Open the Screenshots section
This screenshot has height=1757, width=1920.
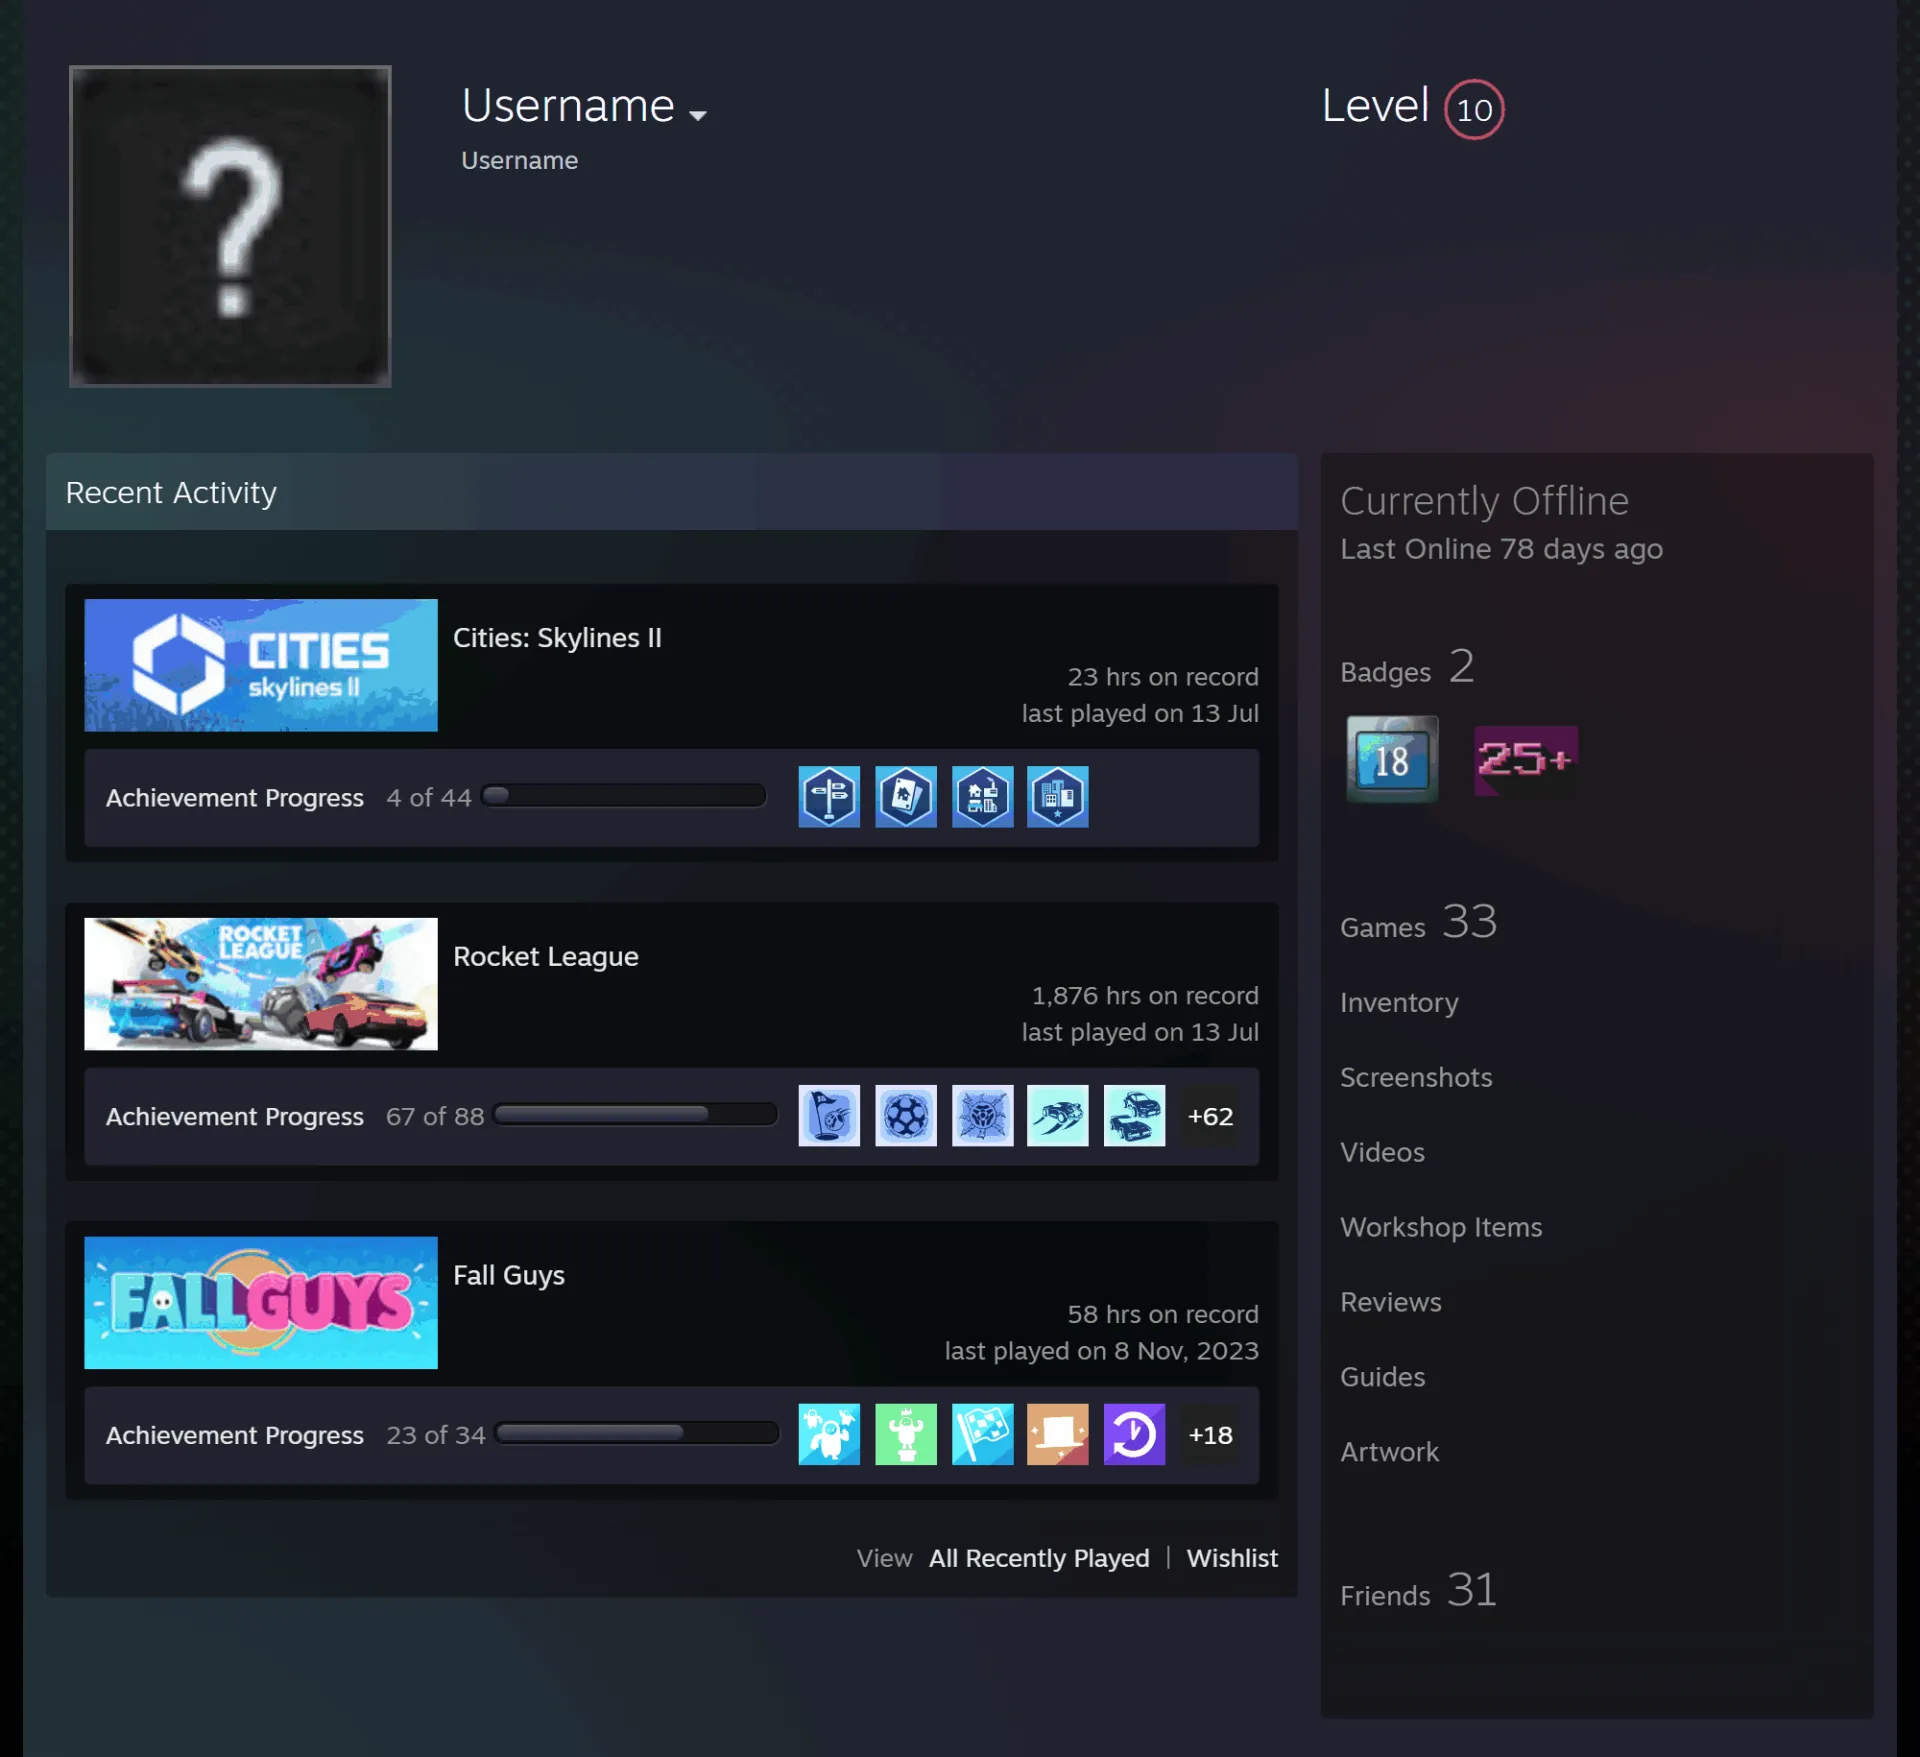[1416, 1077]
